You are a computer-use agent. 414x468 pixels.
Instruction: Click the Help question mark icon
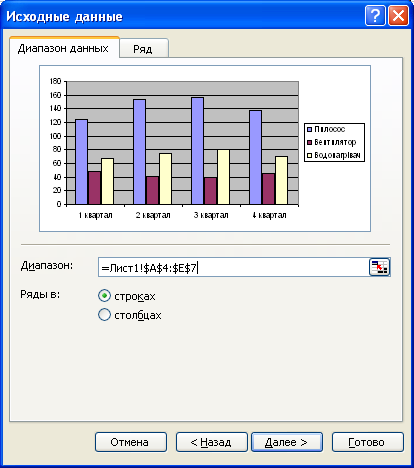375,16
